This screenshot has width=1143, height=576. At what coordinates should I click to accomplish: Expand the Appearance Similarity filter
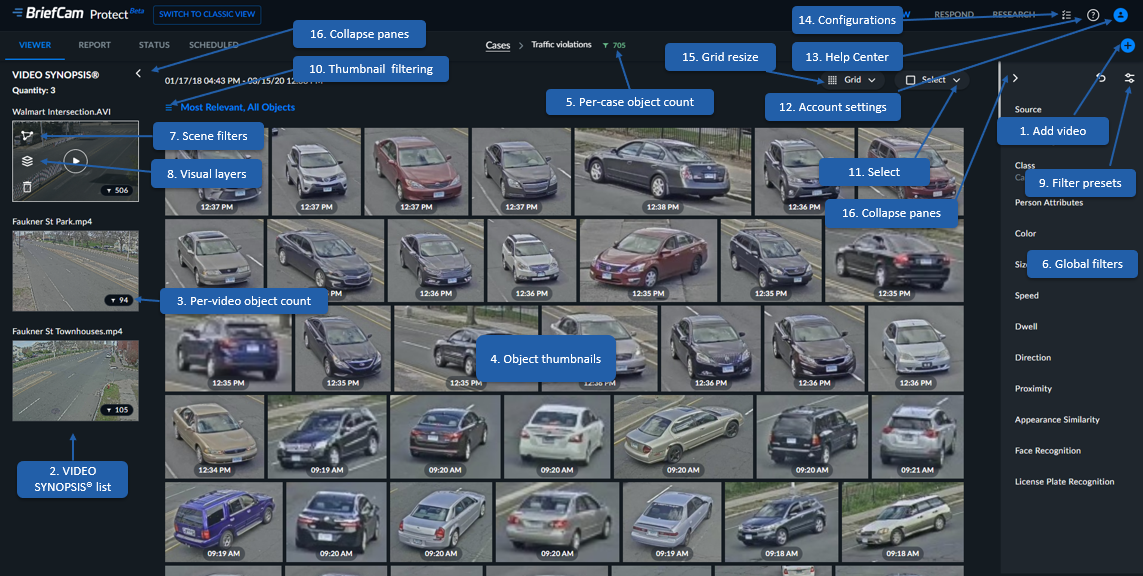[x=1057, y=420]
